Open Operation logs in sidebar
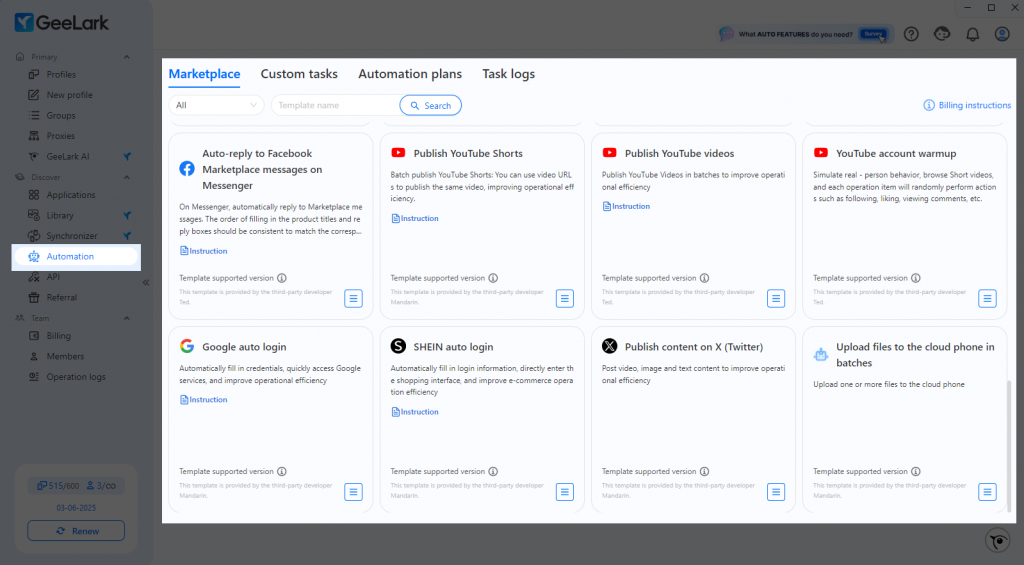This screenshot has width=1024, height=565. (76, 377)
